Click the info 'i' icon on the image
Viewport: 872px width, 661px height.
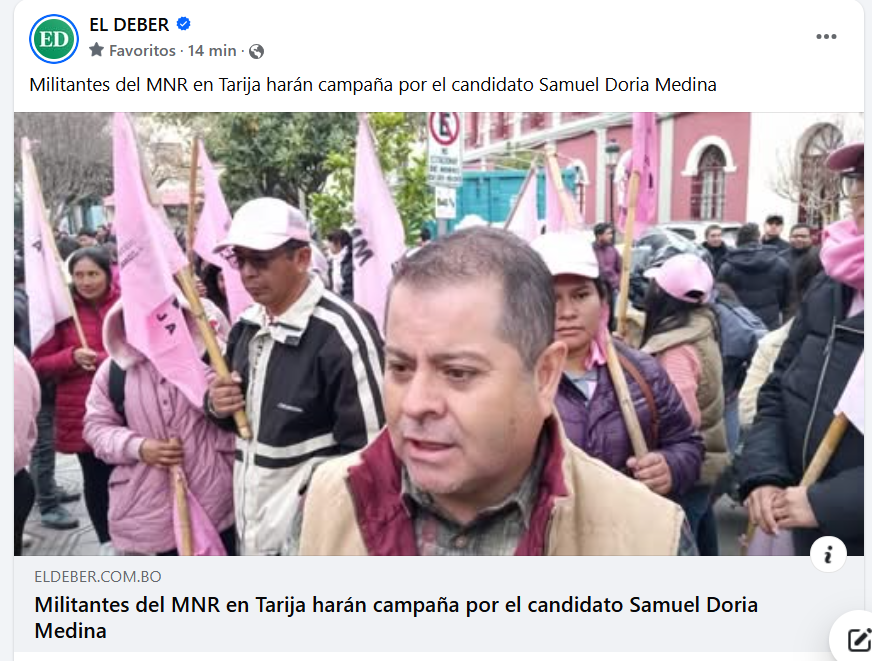[828, 554]
